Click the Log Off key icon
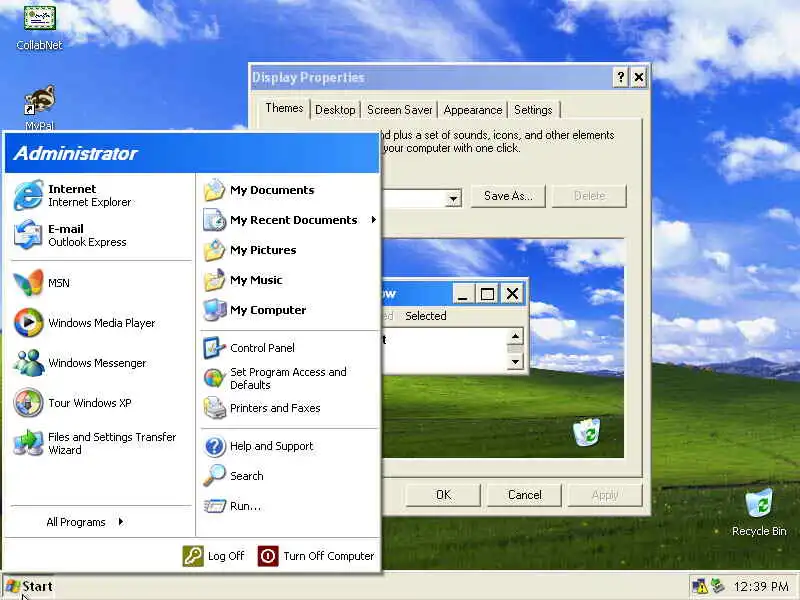The image size is (800, 600). coord(193,556)
